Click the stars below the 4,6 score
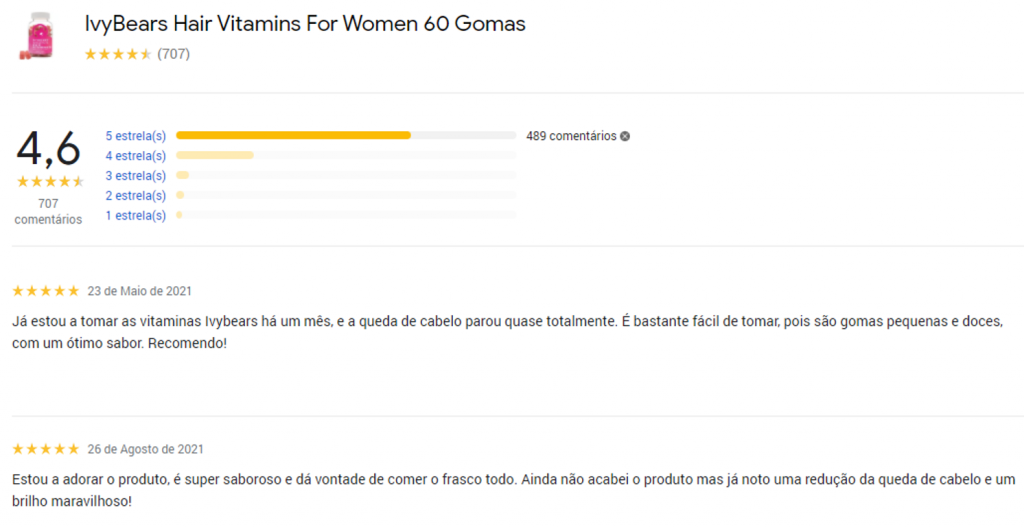1024x527 pixels. point(49,181)
